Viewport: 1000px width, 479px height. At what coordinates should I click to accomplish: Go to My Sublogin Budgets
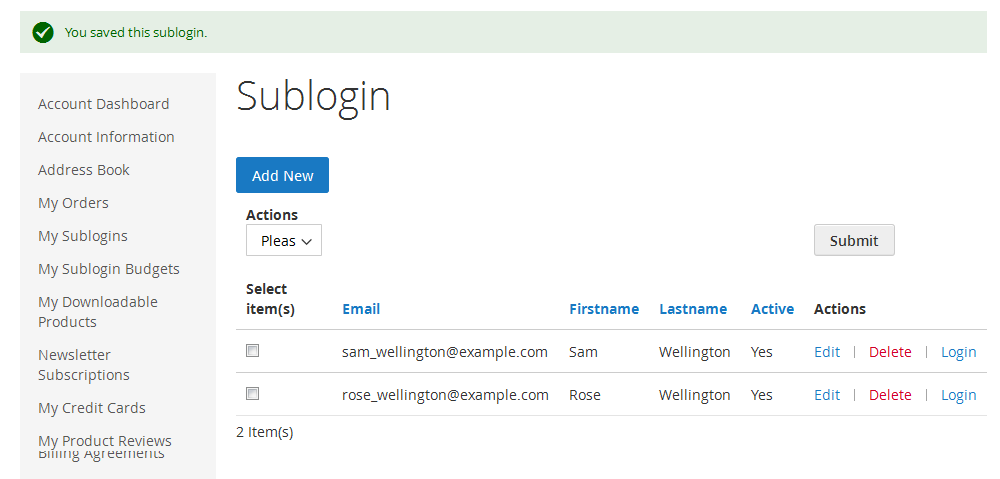108,269
